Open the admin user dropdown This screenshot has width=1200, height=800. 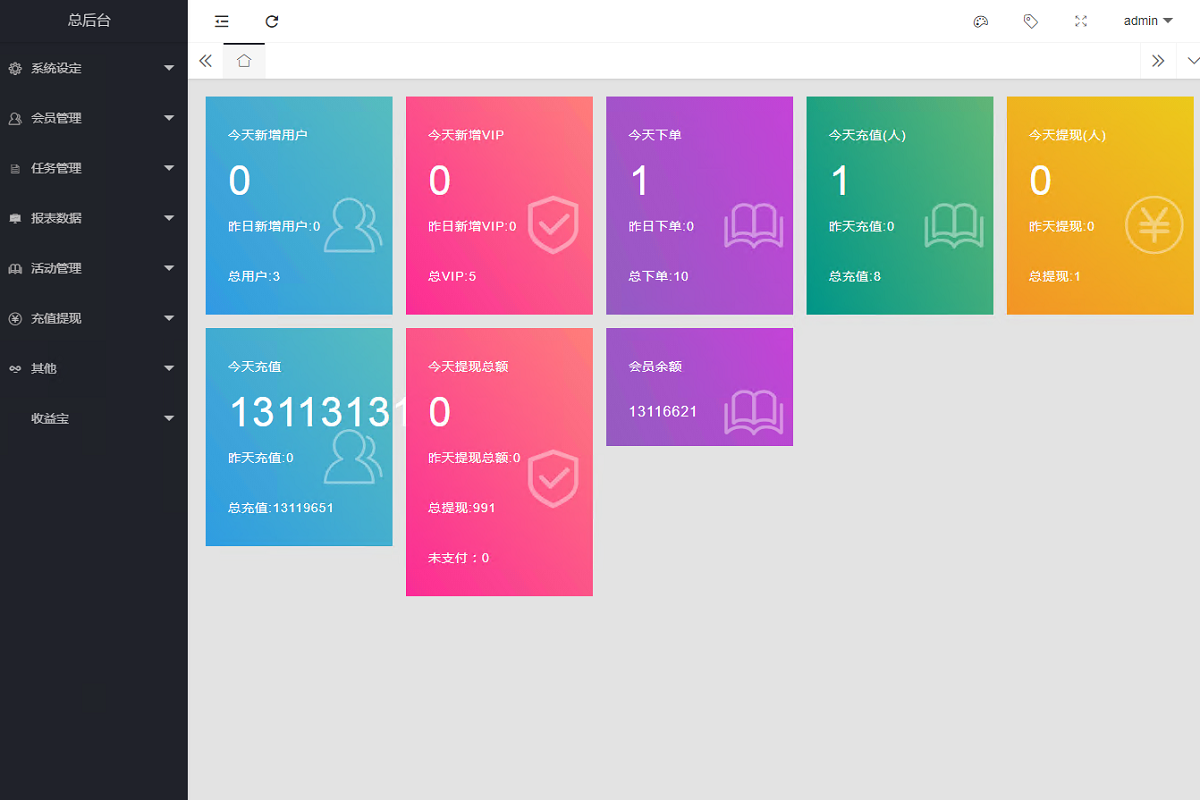point(1147,21)
